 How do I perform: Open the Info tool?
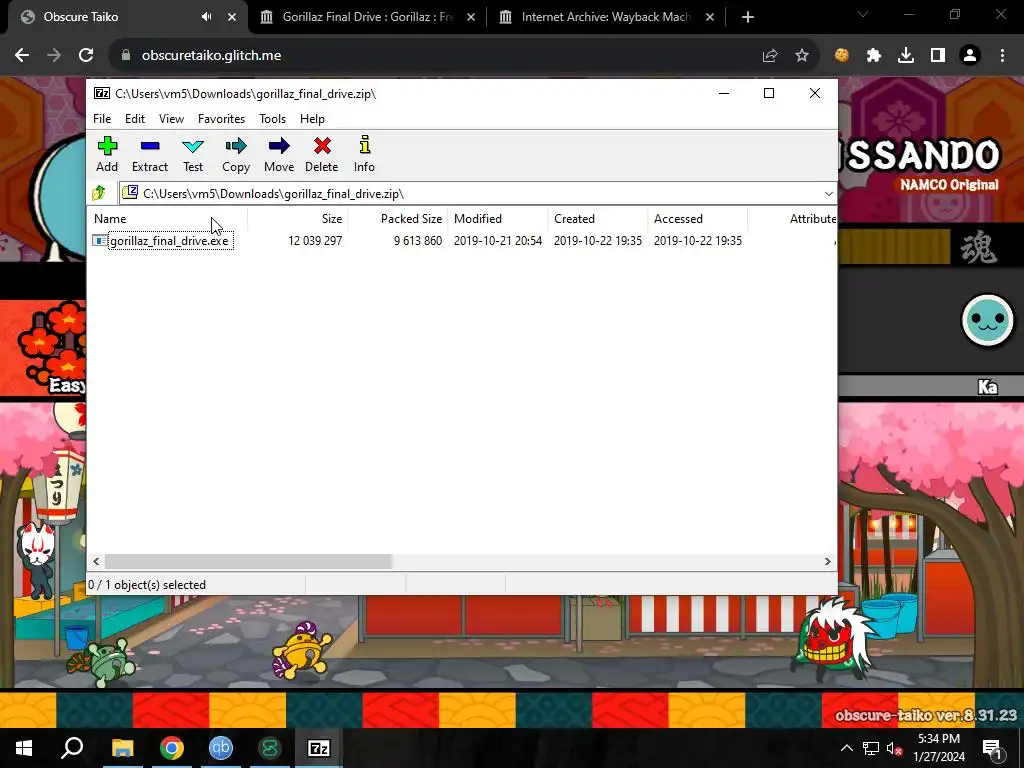pyautogui.click(x=364, y=153)
